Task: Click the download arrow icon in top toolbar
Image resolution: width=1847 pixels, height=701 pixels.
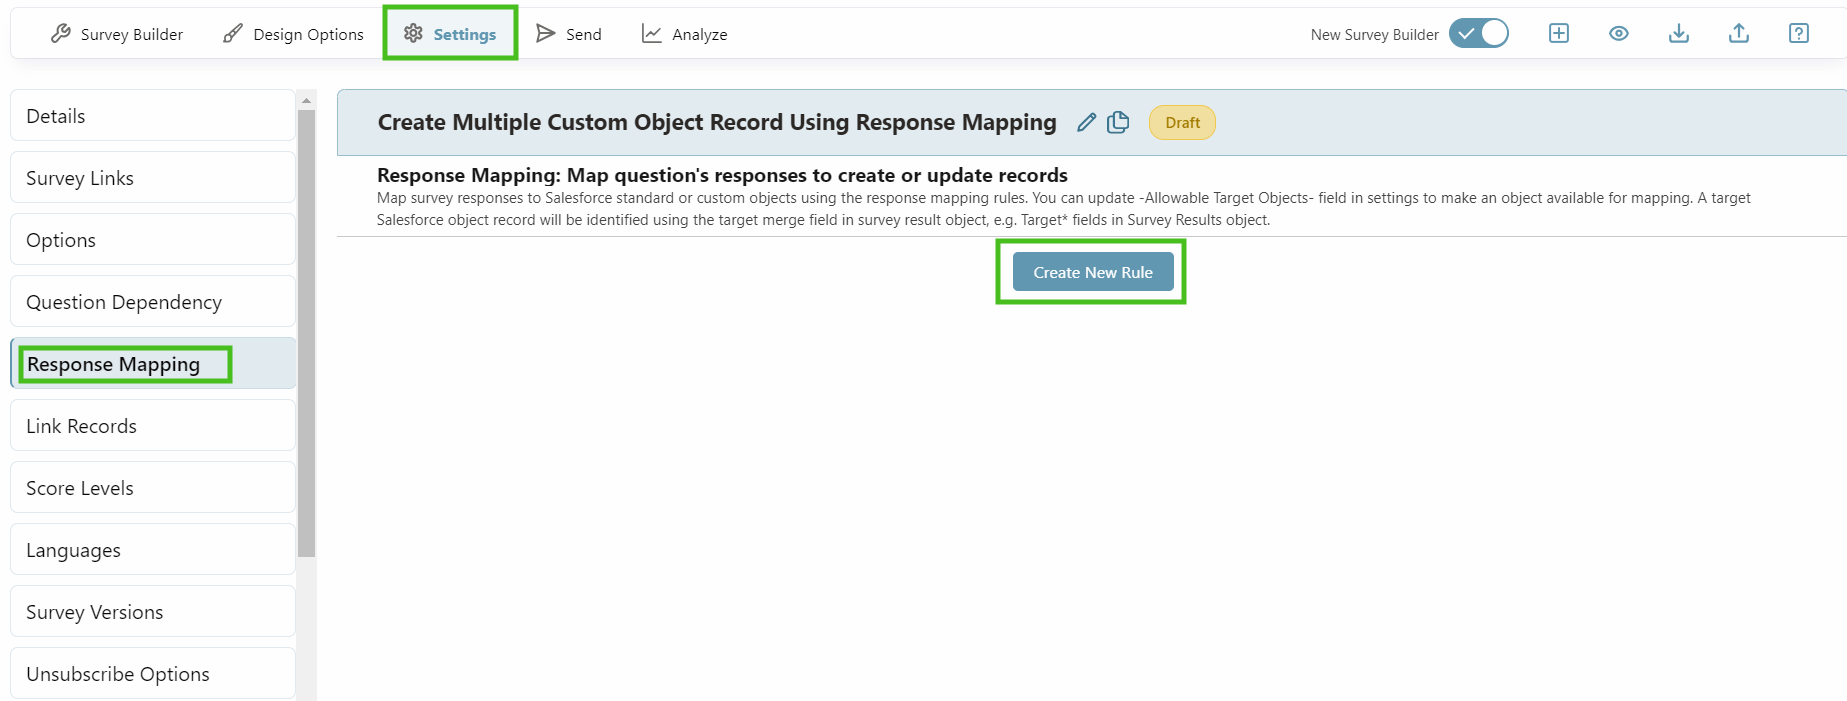Action: coord(1678,34)
